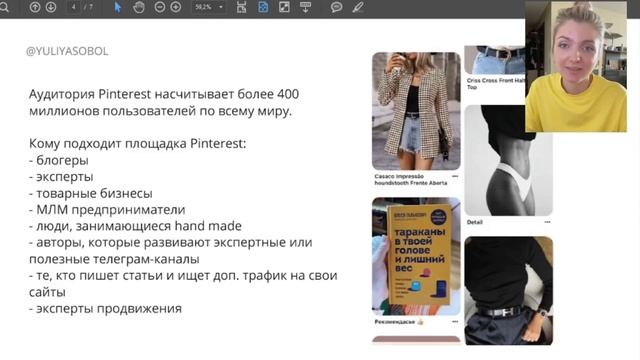Click the text 'товарные бизнесы'
Image resolution: width=640 pixels, height=360 pixels.
94,193
